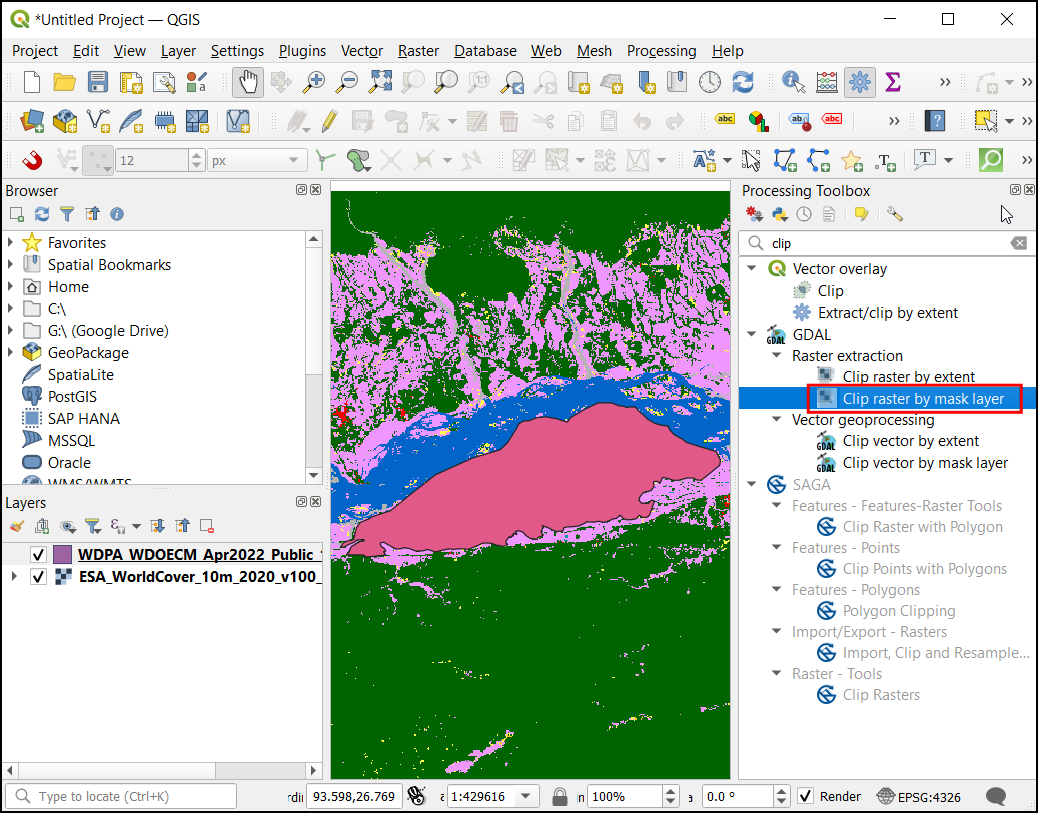Screen dimensions: 1038x813
Task: Collapse the GDAL group in toolbox
Action: [751, 335]
